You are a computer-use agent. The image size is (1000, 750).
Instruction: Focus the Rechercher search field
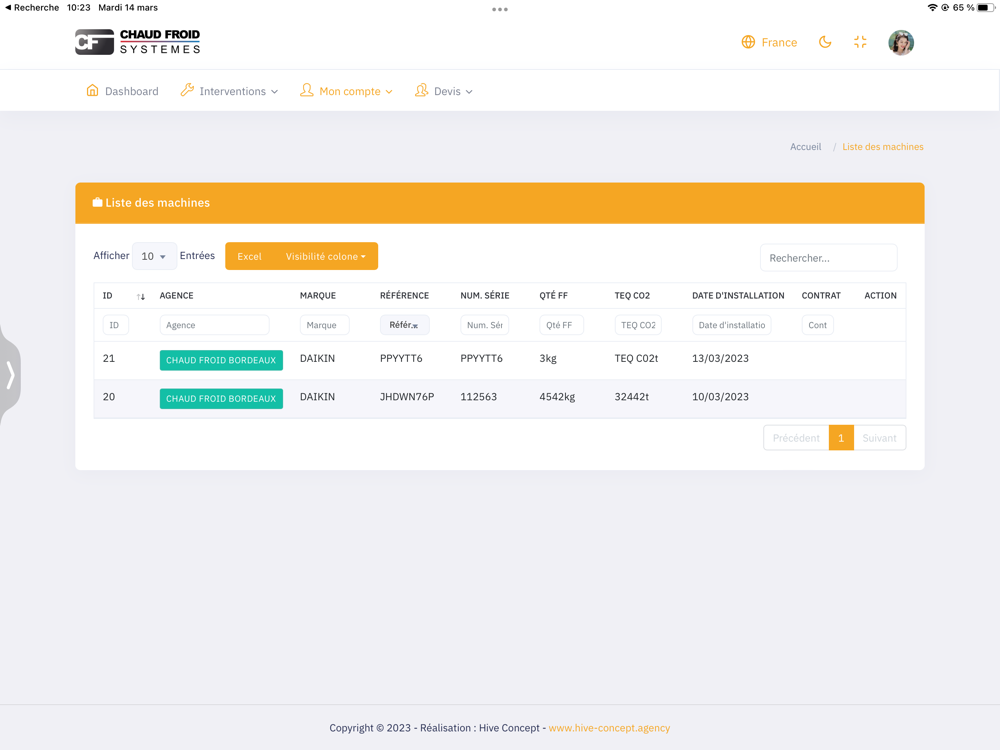[828, 258]
